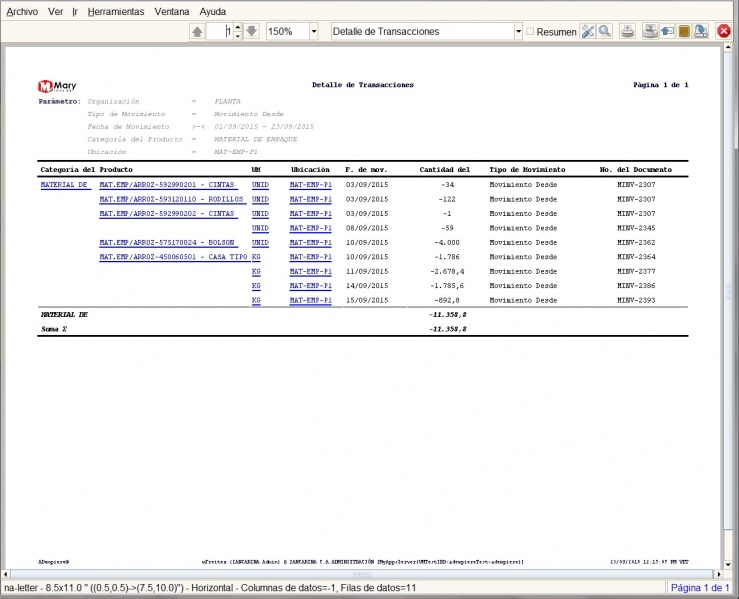Click MAT-EMP-P1 link in MINV-2345 row
Screen dimensions: 739x599
(311, 228)
